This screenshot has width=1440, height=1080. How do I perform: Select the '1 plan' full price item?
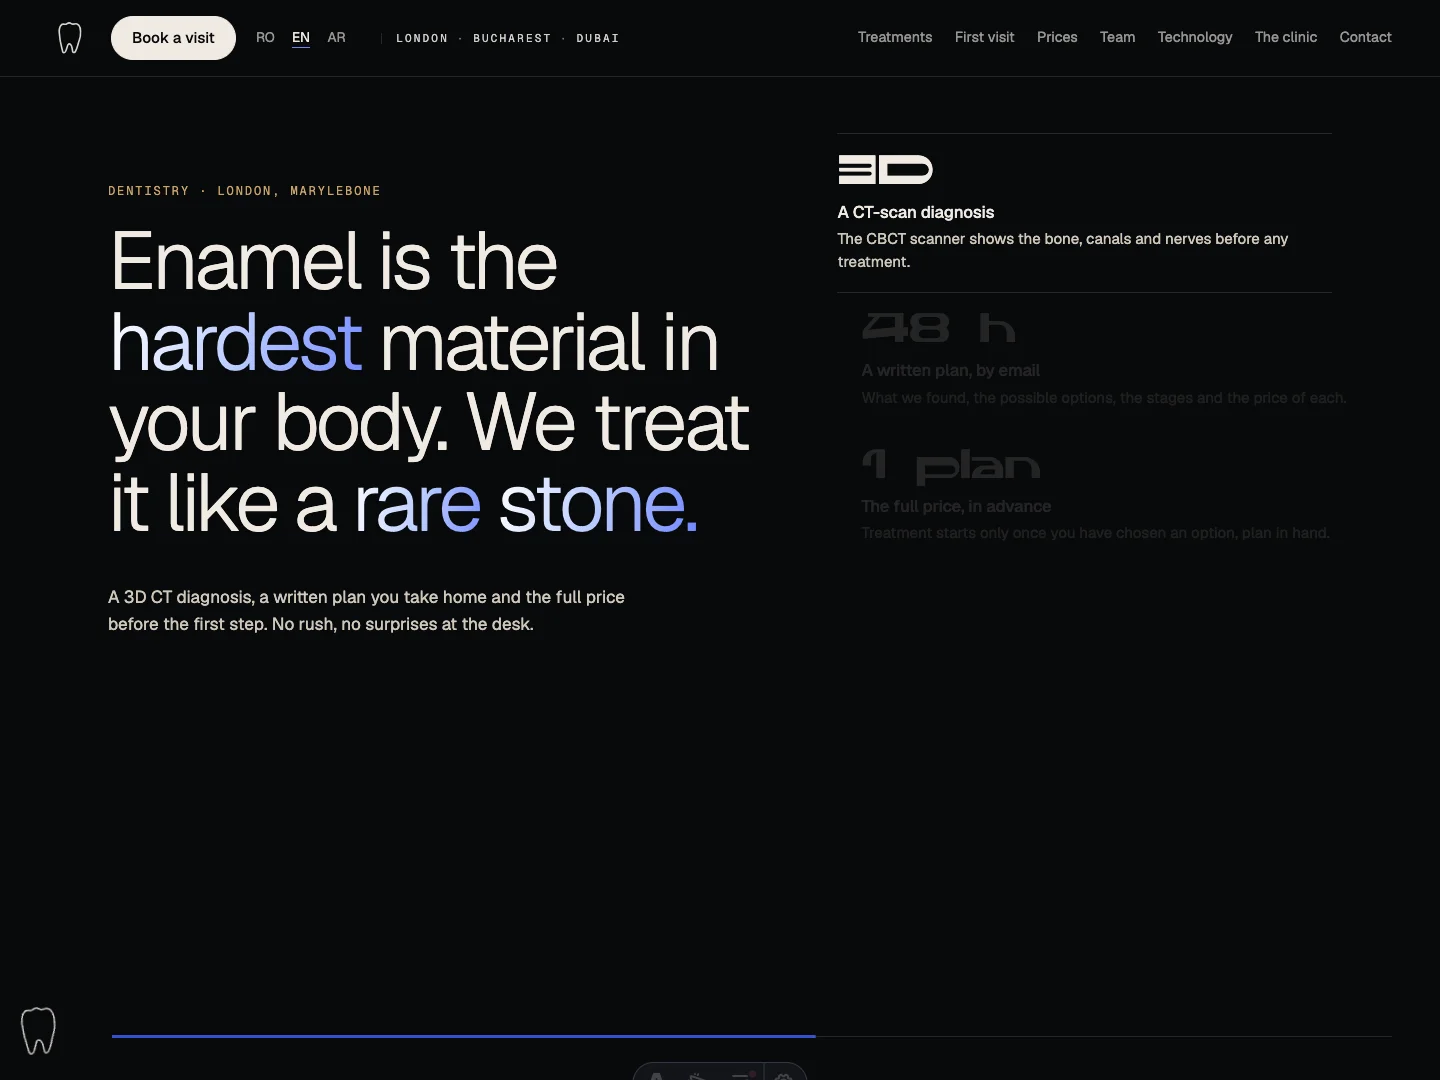click(1096, 495)
